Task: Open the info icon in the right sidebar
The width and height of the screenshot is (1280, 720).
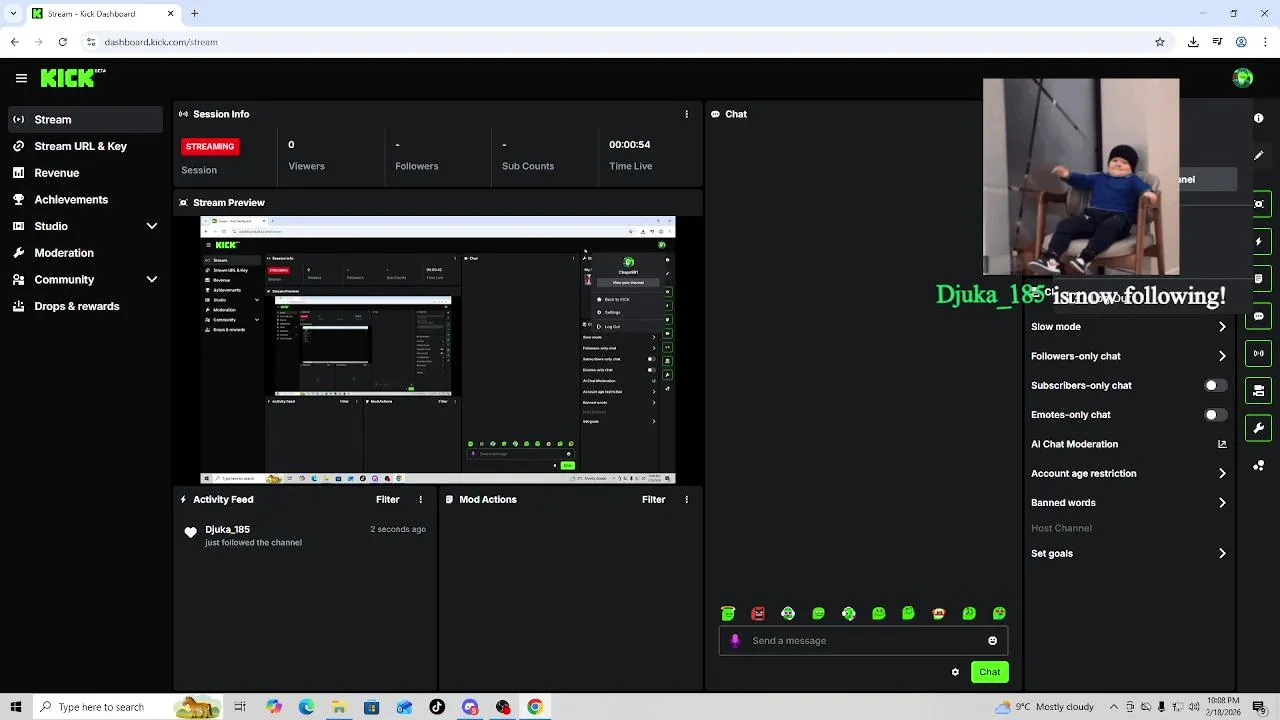Action: [1259, 118]
